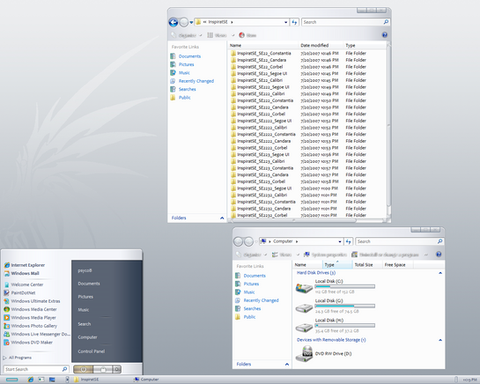This screenshot has width=480, height=384.
Task: Open Welcome Center in Start menu
Action: pos(24,284)
